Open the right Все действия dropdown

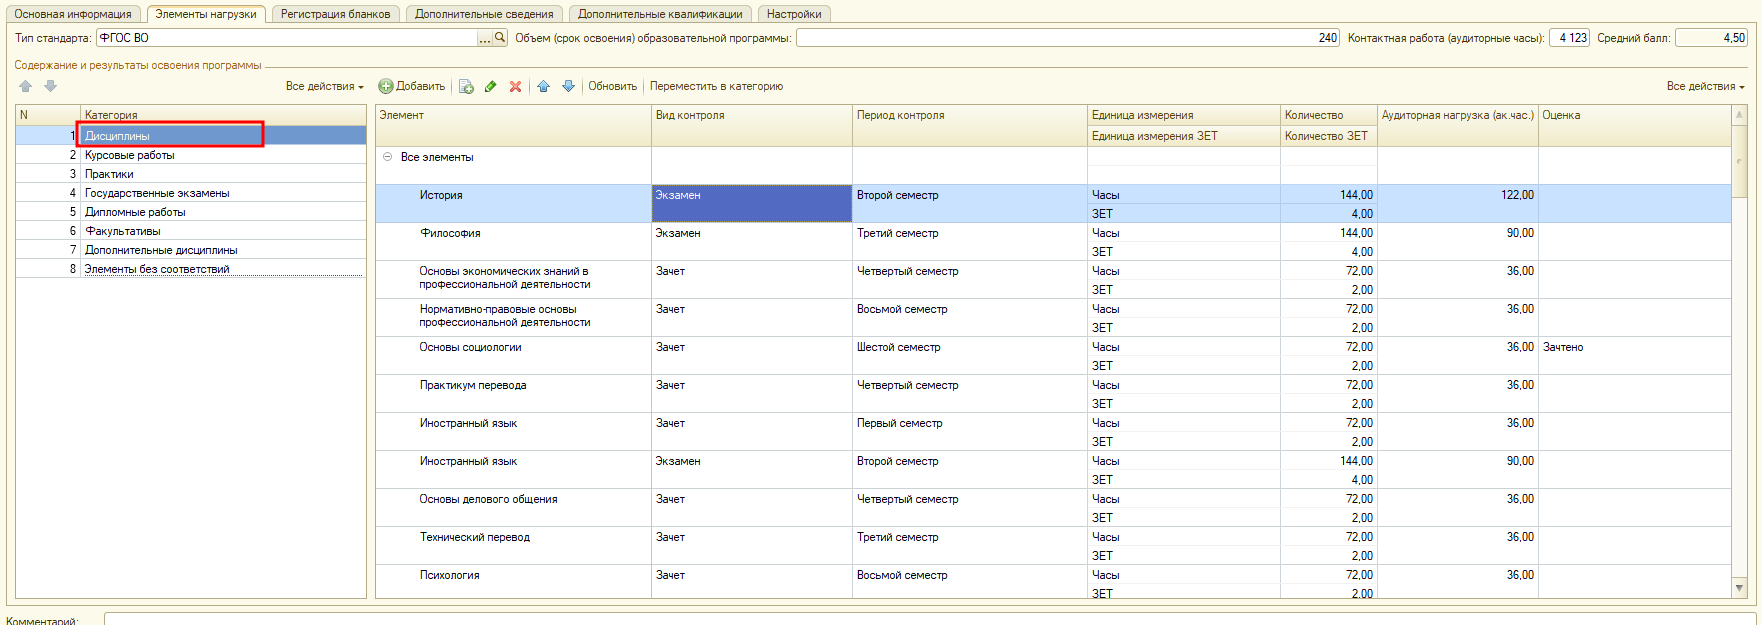coord(1705,87)
